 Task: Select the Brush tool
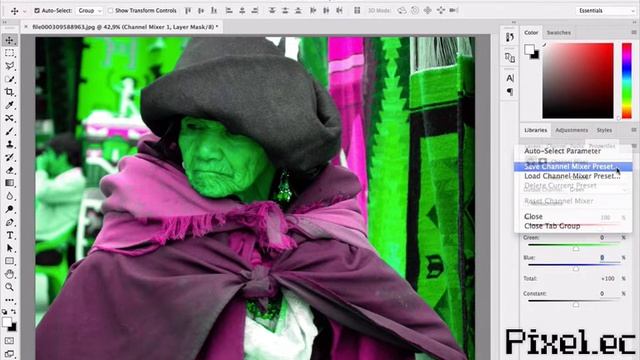pyautogui.click(x=9, y=131)
